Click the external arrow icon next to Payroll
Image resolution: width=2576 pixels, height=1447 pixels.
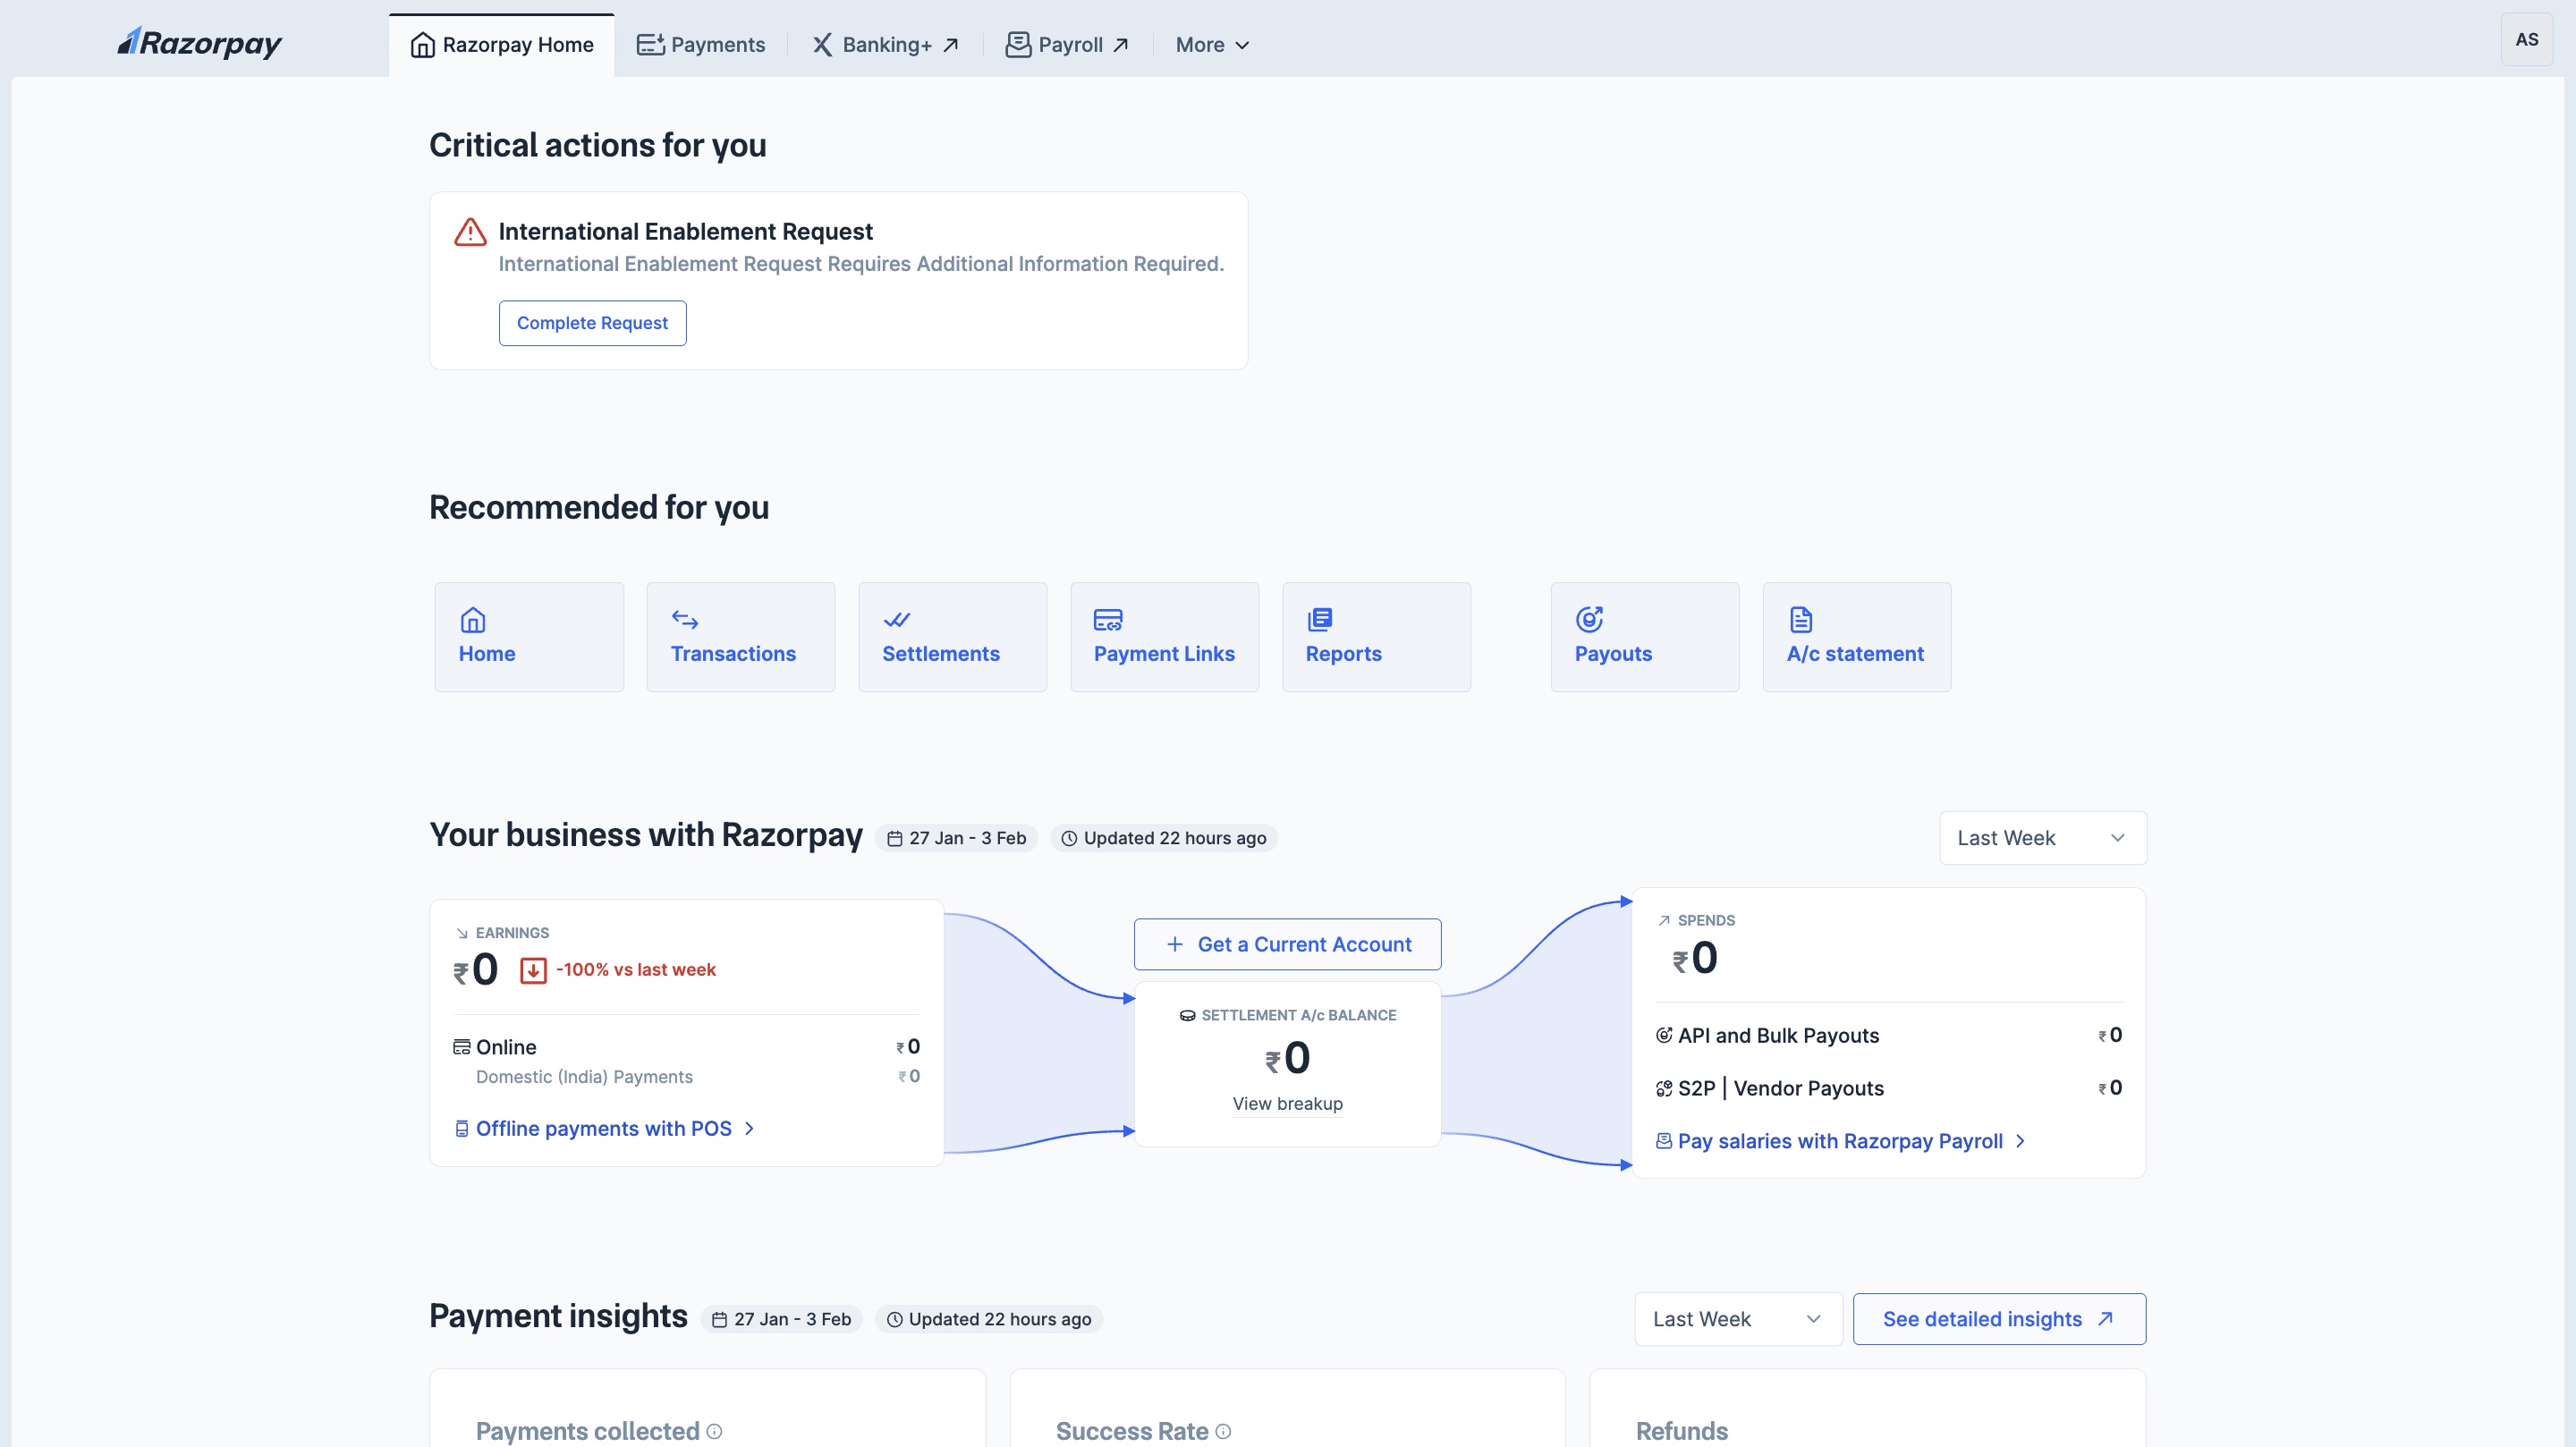click(x=1121, y=45)
